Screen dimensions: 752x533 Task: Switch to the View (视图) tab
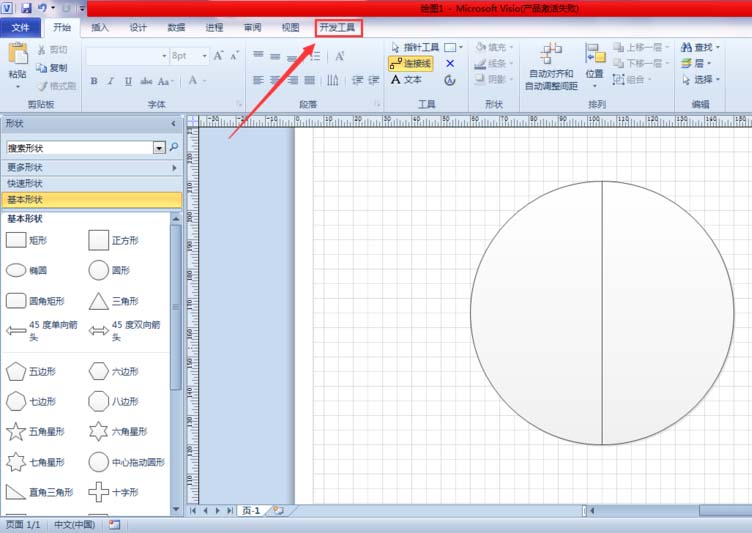(x=291, y=28)
